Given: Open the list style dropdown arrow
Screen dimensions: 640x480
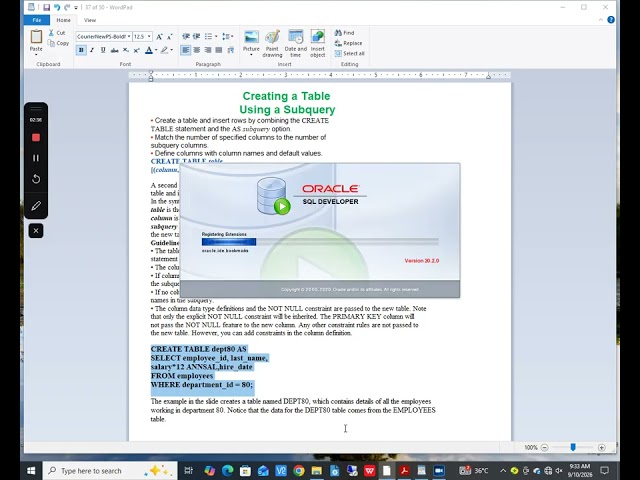Looking at the screenshot, I should coord(216,36).
